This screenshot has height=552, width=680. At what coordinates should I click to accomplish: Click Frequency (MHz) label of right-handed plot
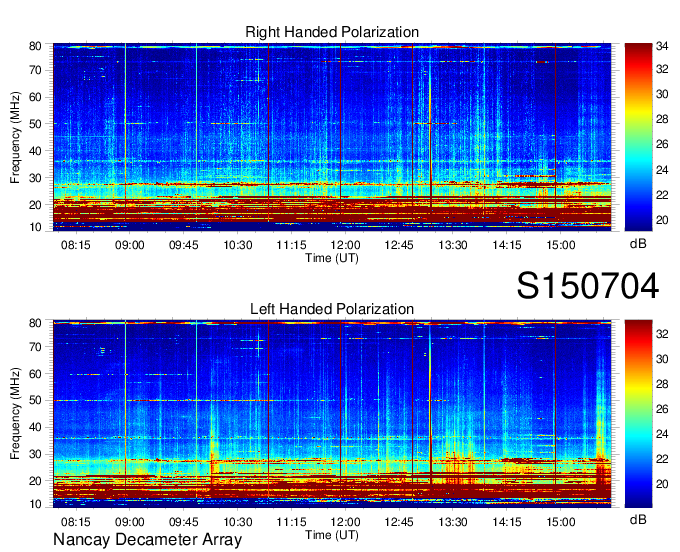[15, 137]
